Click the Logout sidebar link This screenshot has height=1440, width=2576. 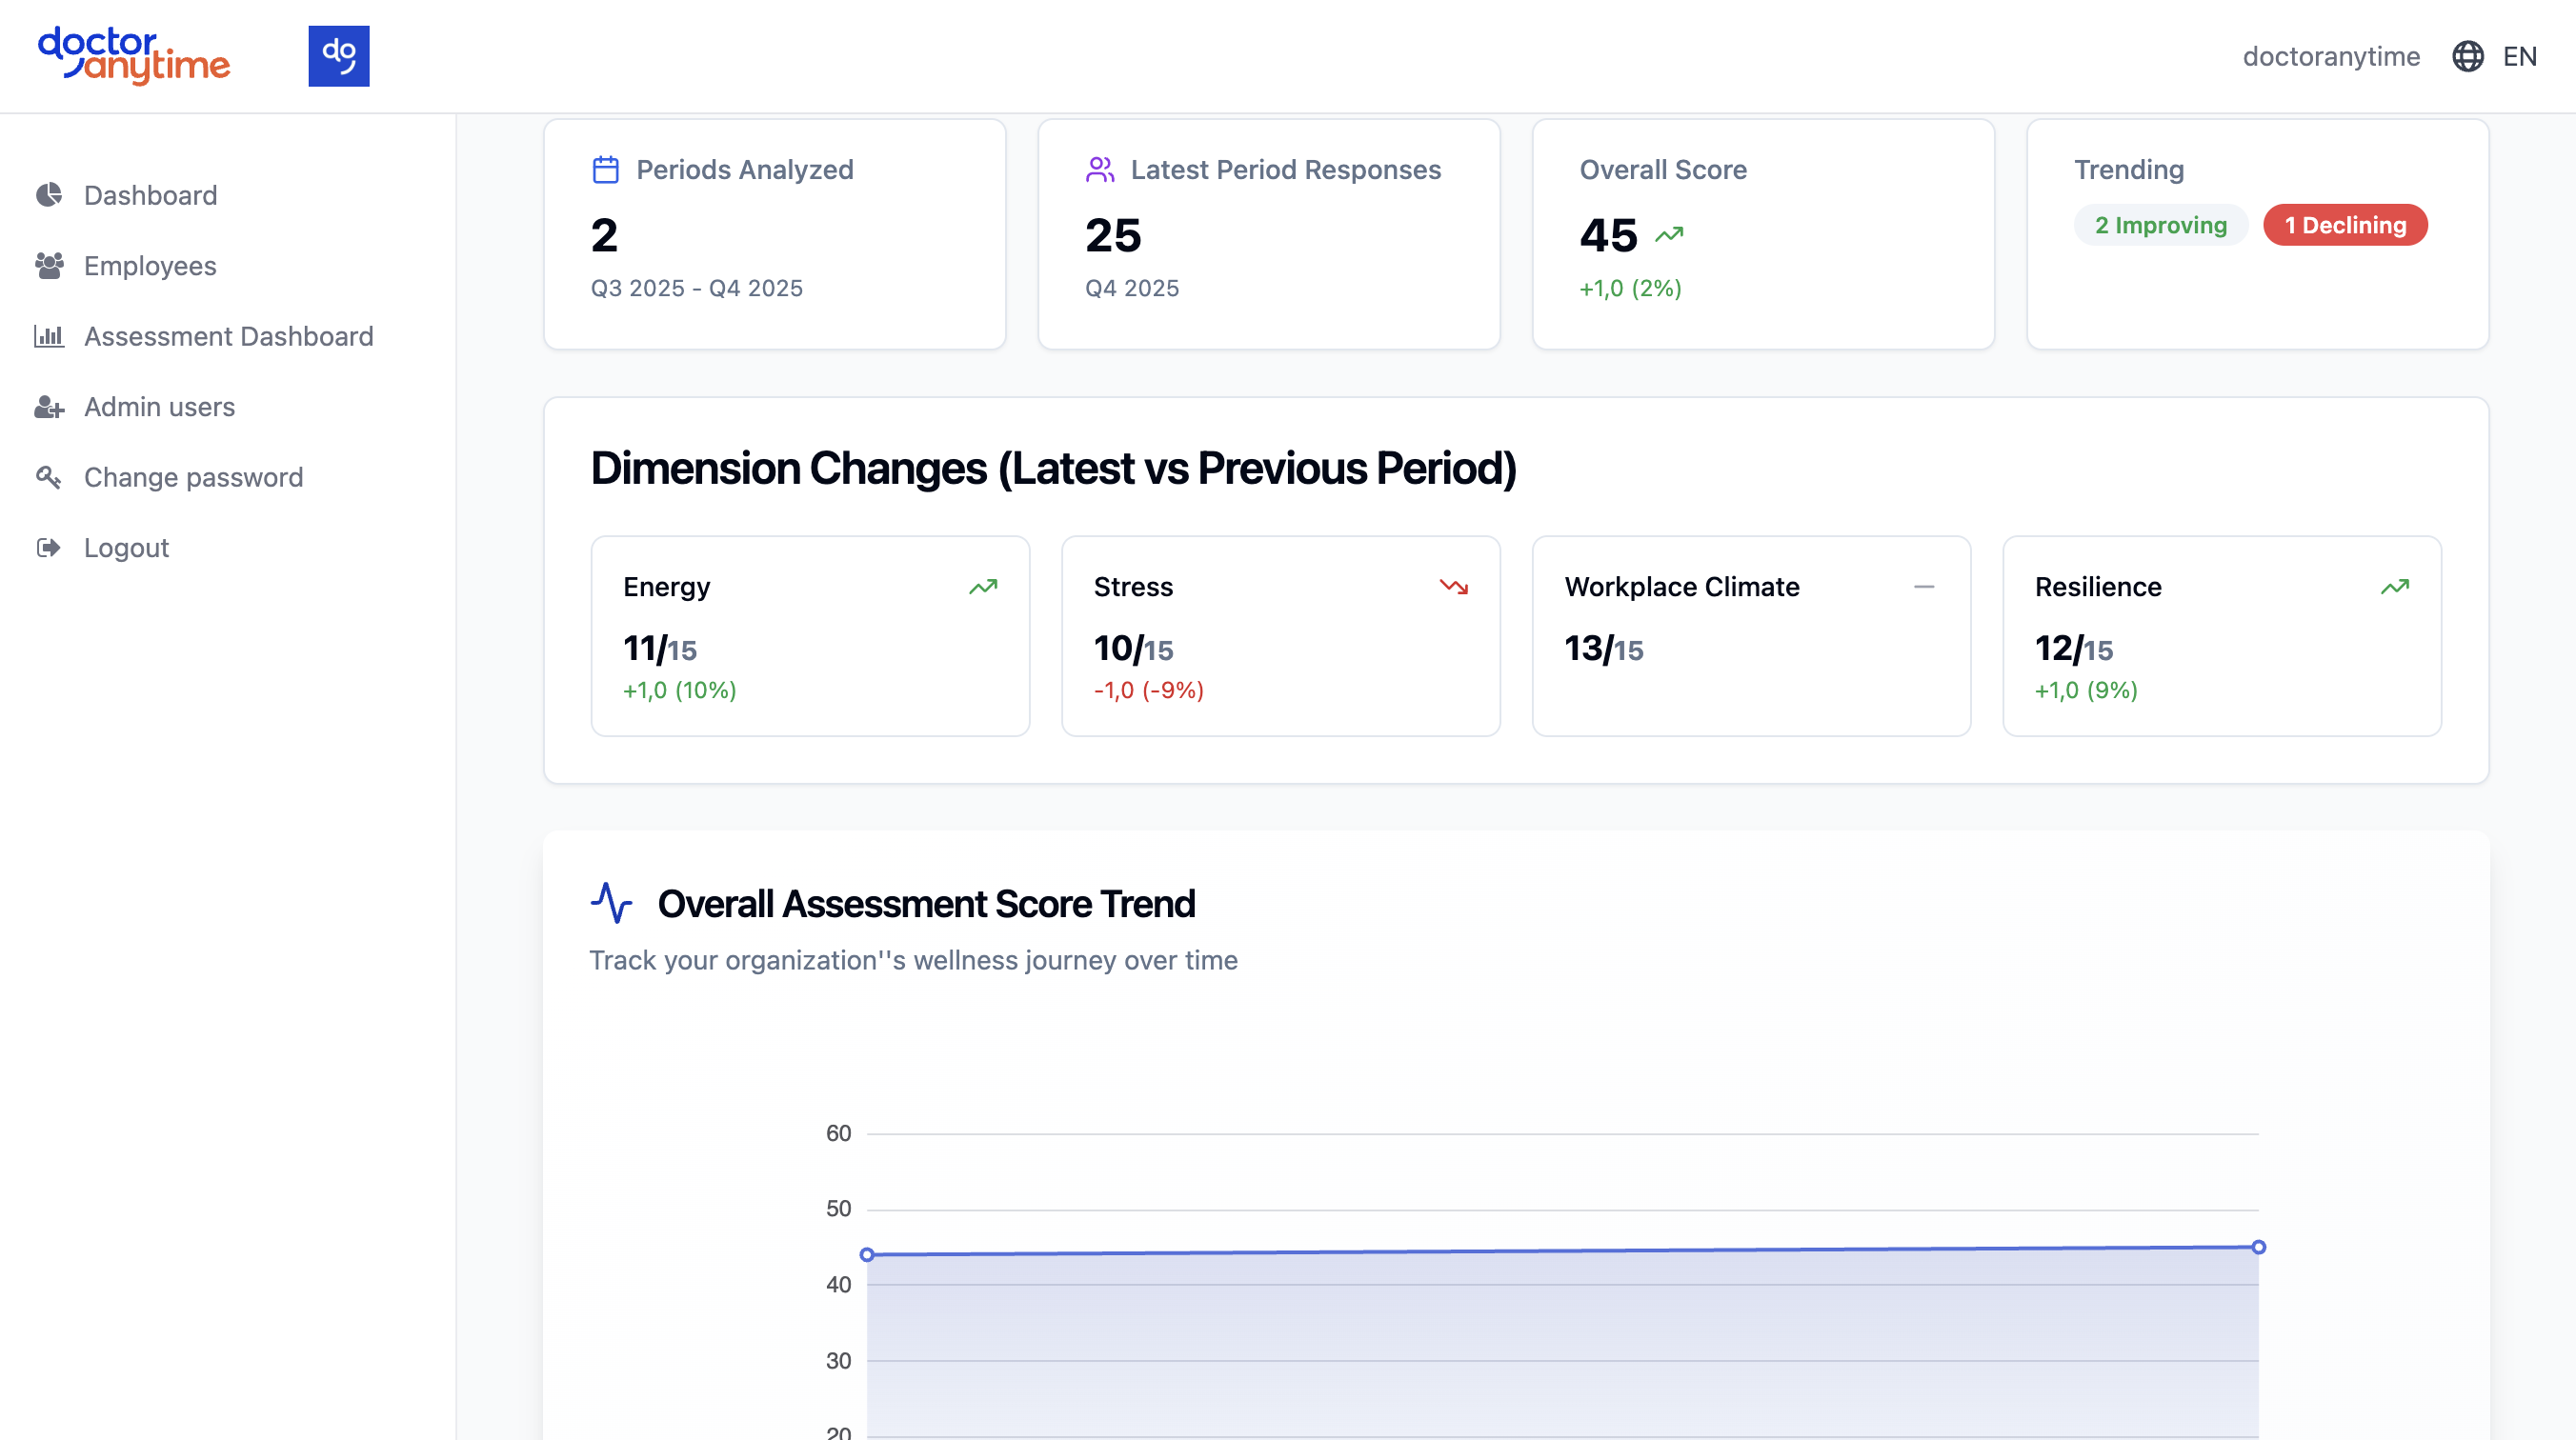tap(126, 548)
